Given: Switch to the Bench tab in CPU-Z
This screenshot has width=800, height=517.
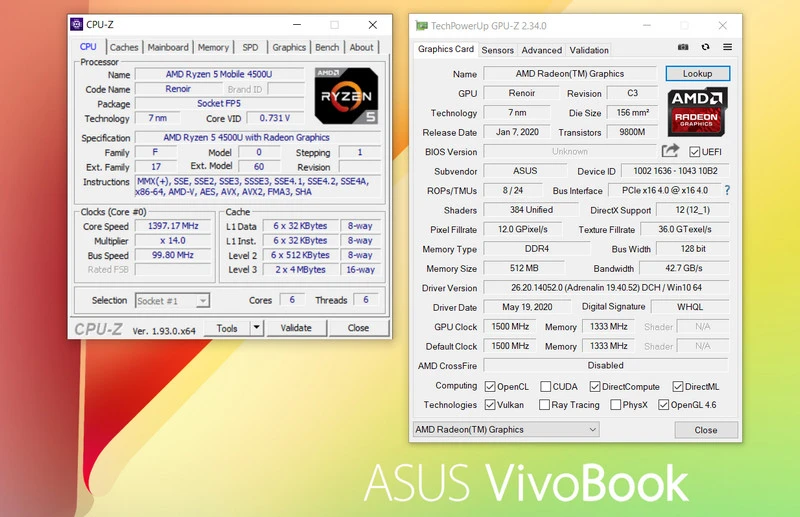Looking at the screenshot, I should tap(327, 47).
